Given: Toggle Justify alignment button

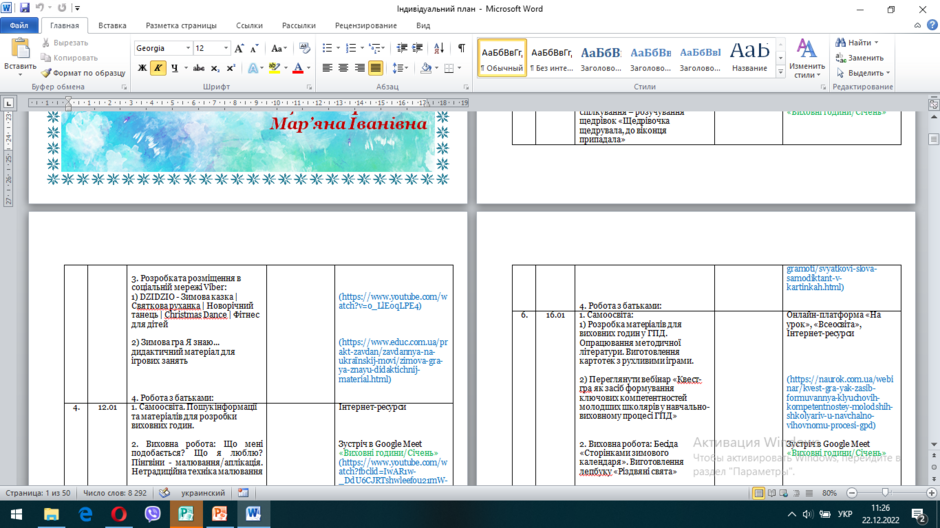Looking at the screenshot, I should 375,68.
